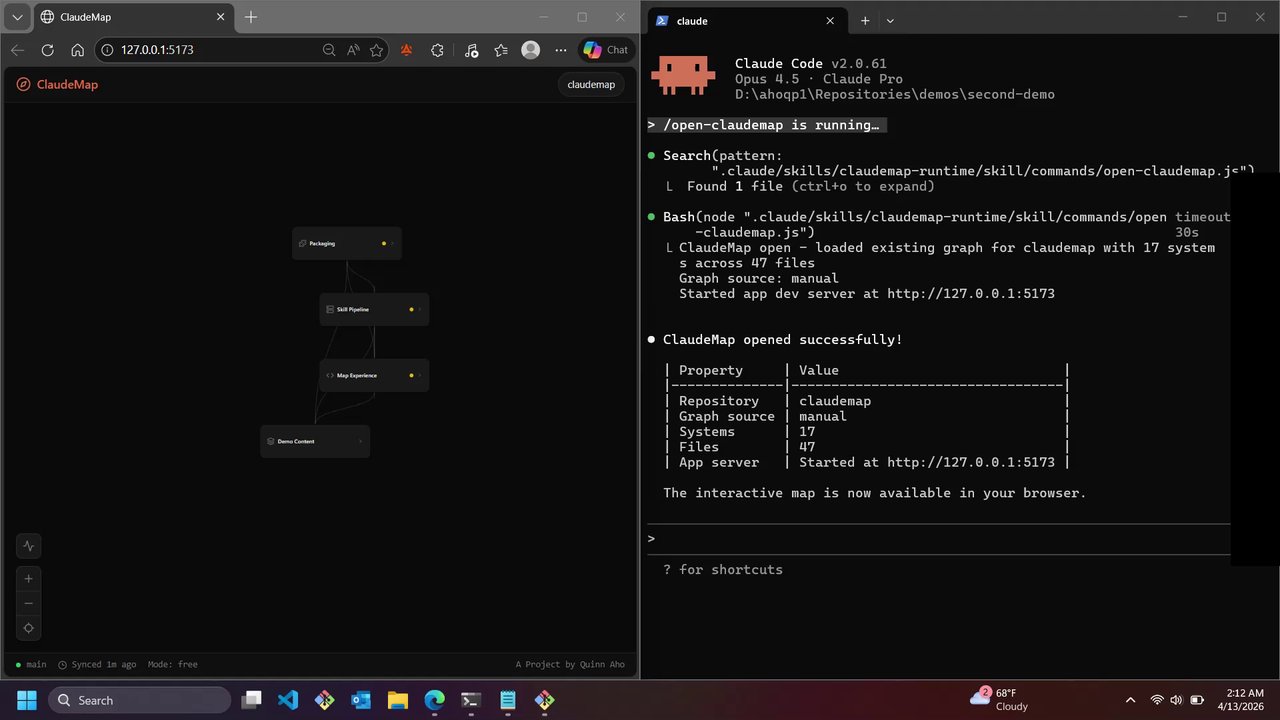Open the Notepad taskbar icon
This screenshot has height=720, width=1280.
(x=508, y=700)
